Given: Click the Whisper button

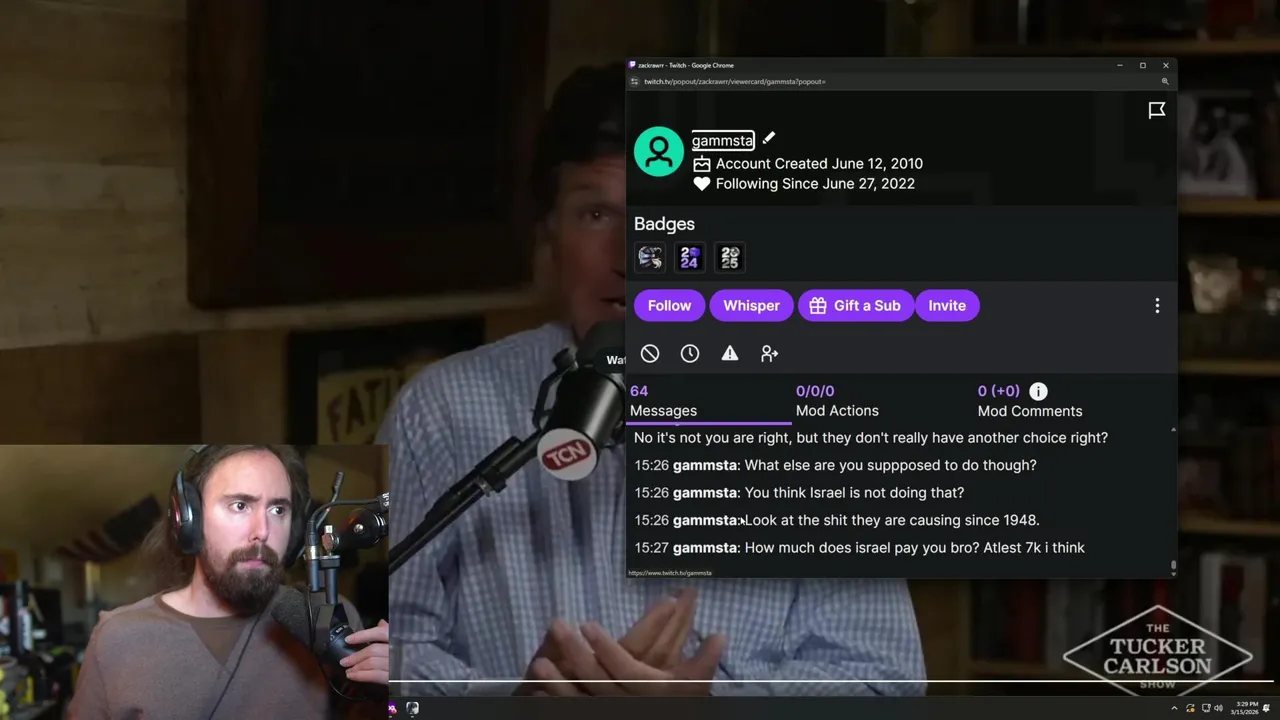Looking at the screenshot, I should [x=751, y=306].
